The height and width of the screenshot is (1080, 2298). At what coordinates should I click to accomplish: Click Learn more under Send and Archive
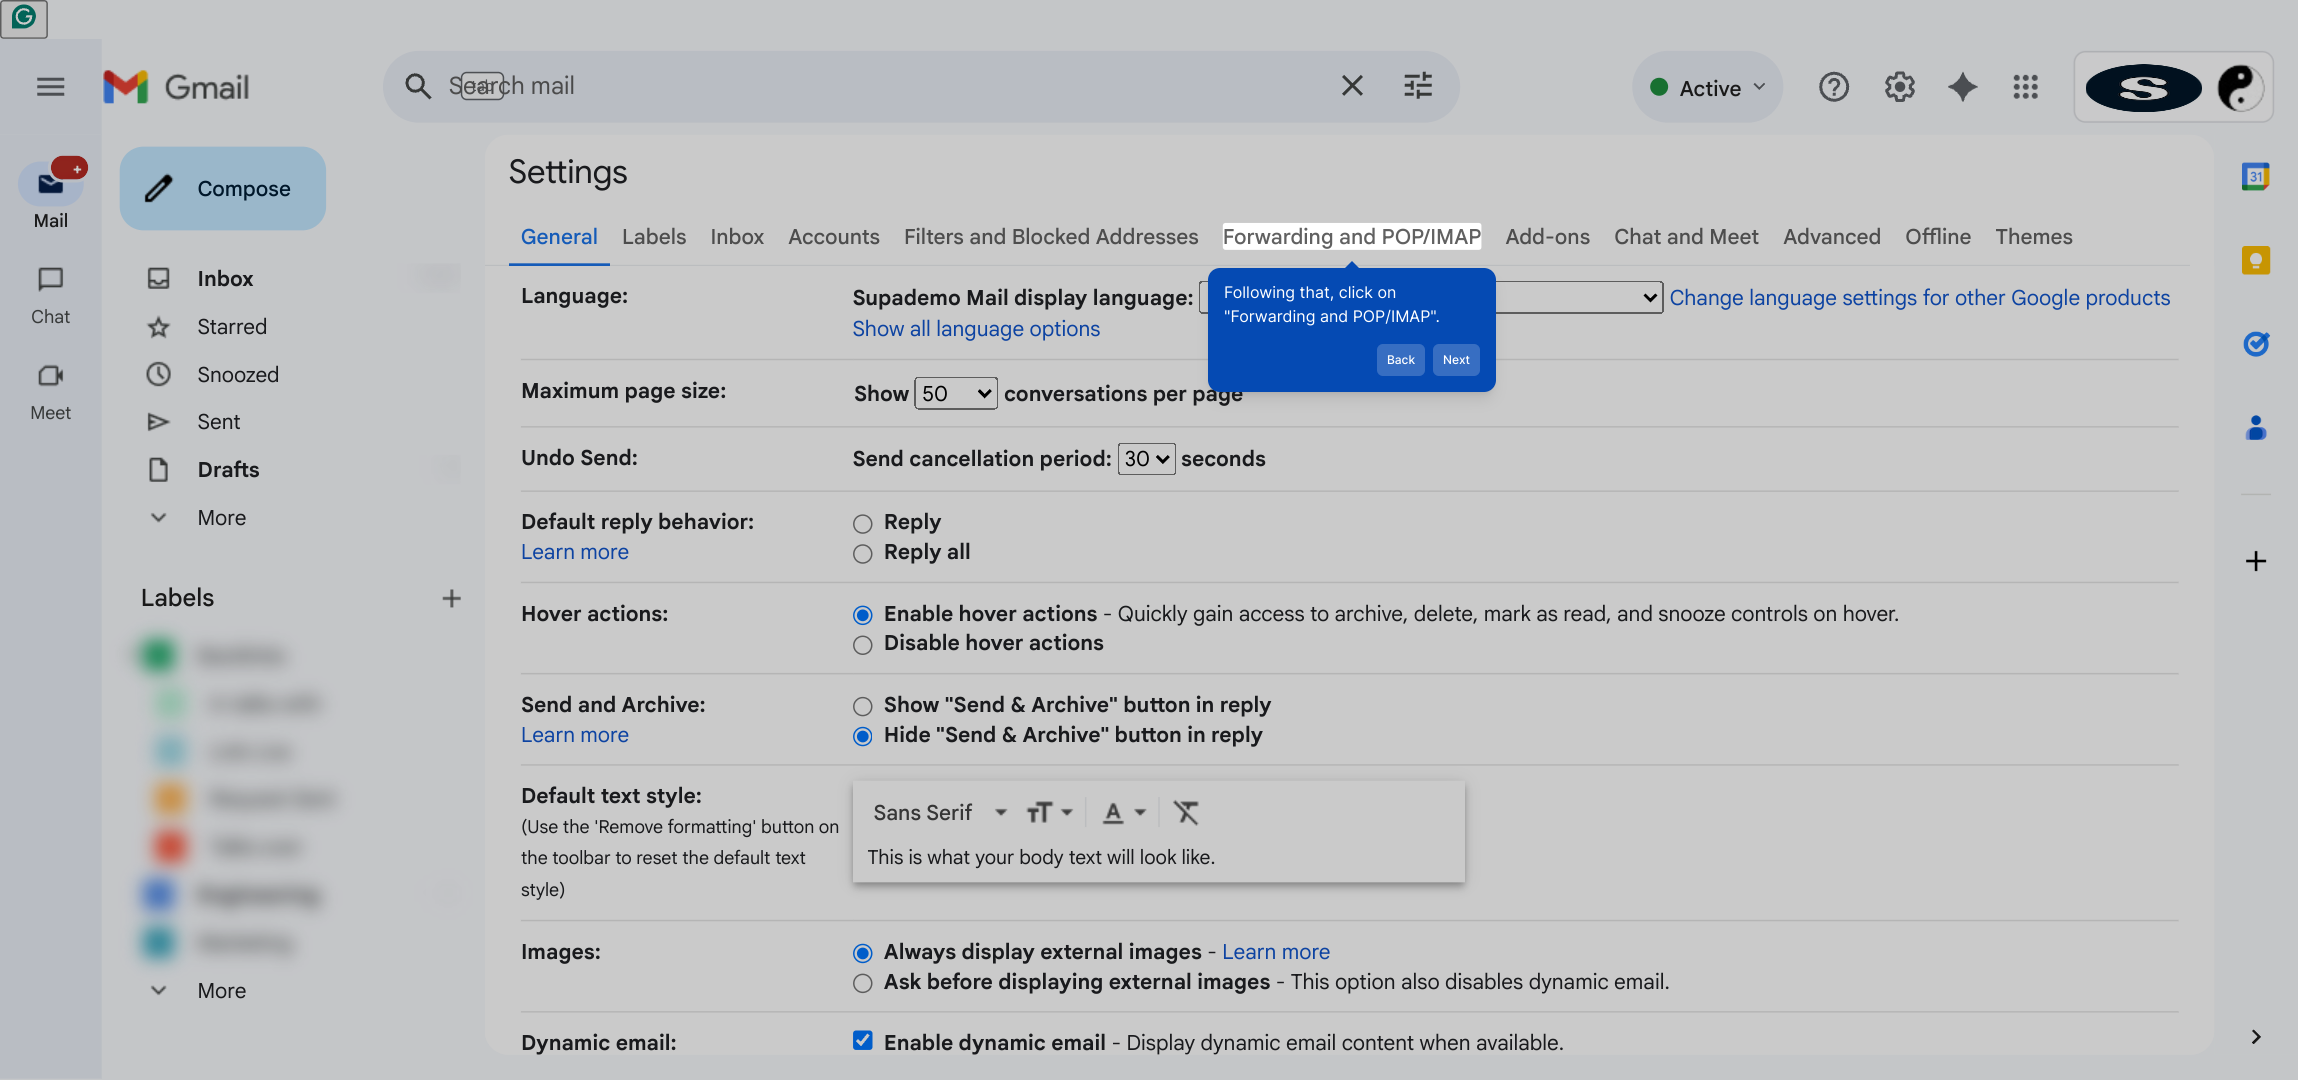575,735
